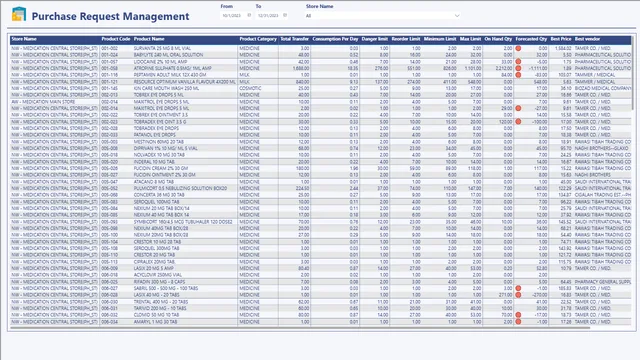
Task: Sort by Max Limit column header
Action: point(470,39)
